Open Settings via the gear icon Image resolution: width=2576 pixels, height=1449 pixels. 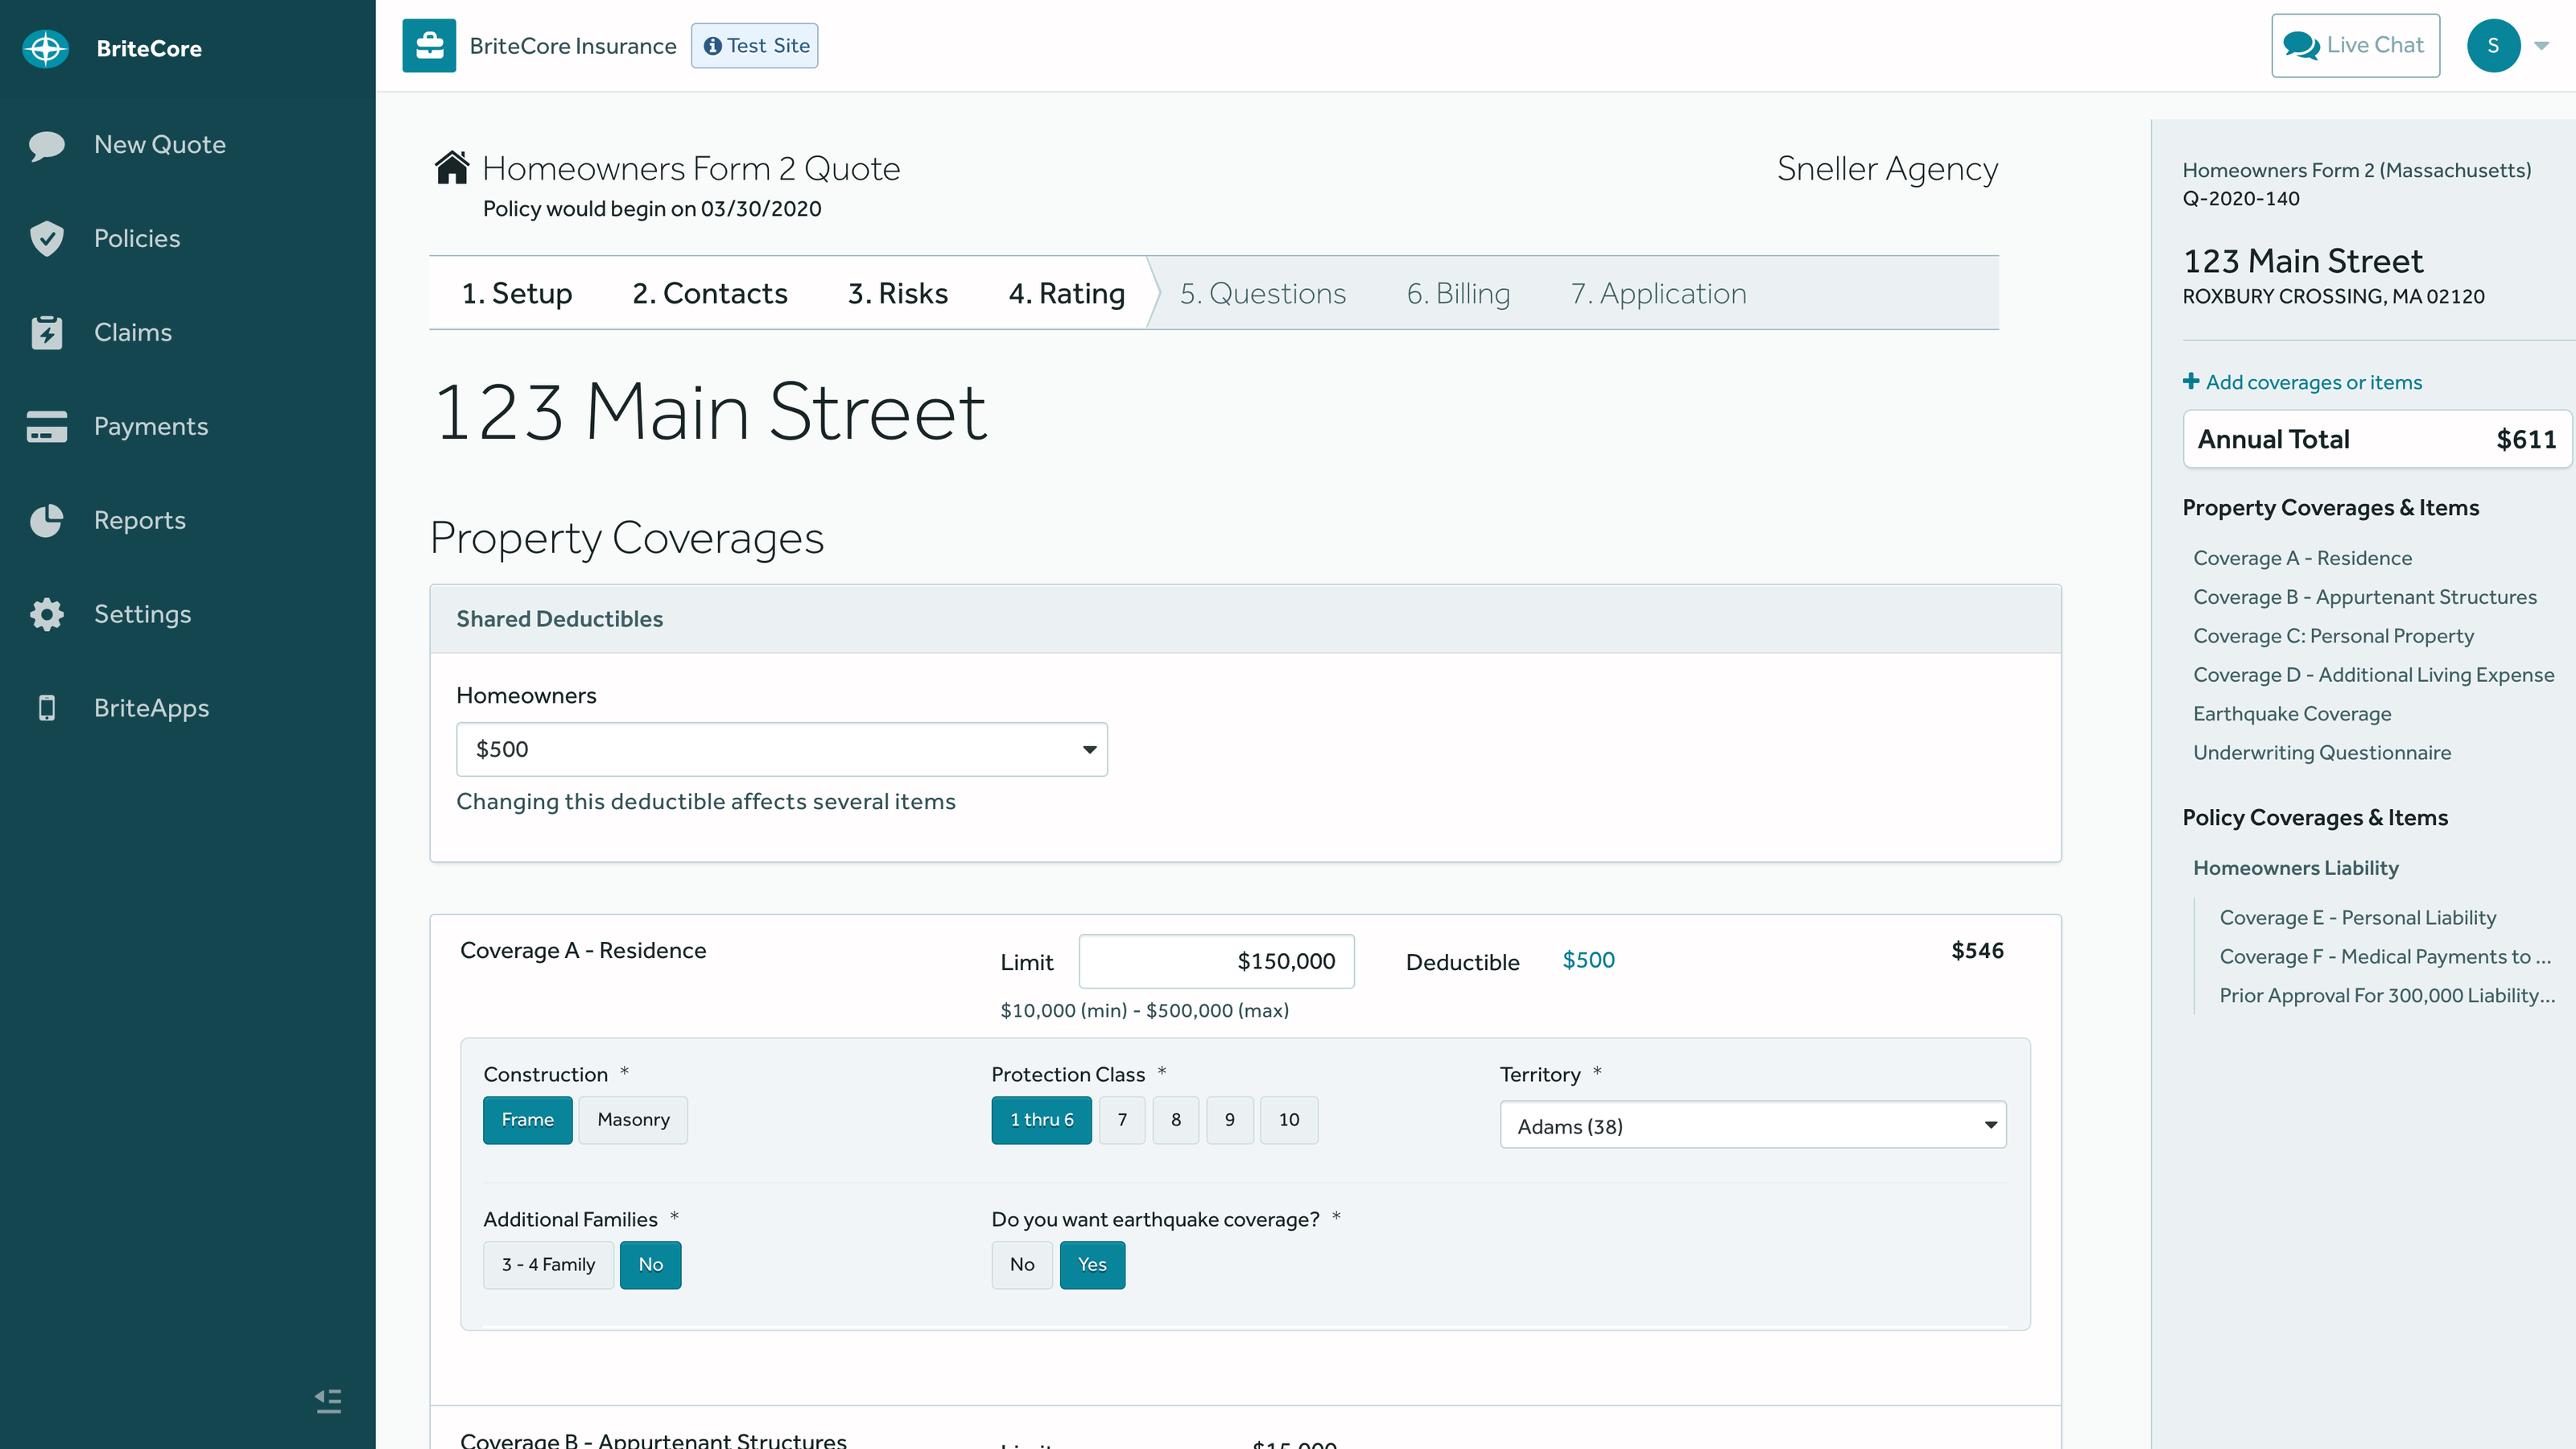[x=47, y=614]
